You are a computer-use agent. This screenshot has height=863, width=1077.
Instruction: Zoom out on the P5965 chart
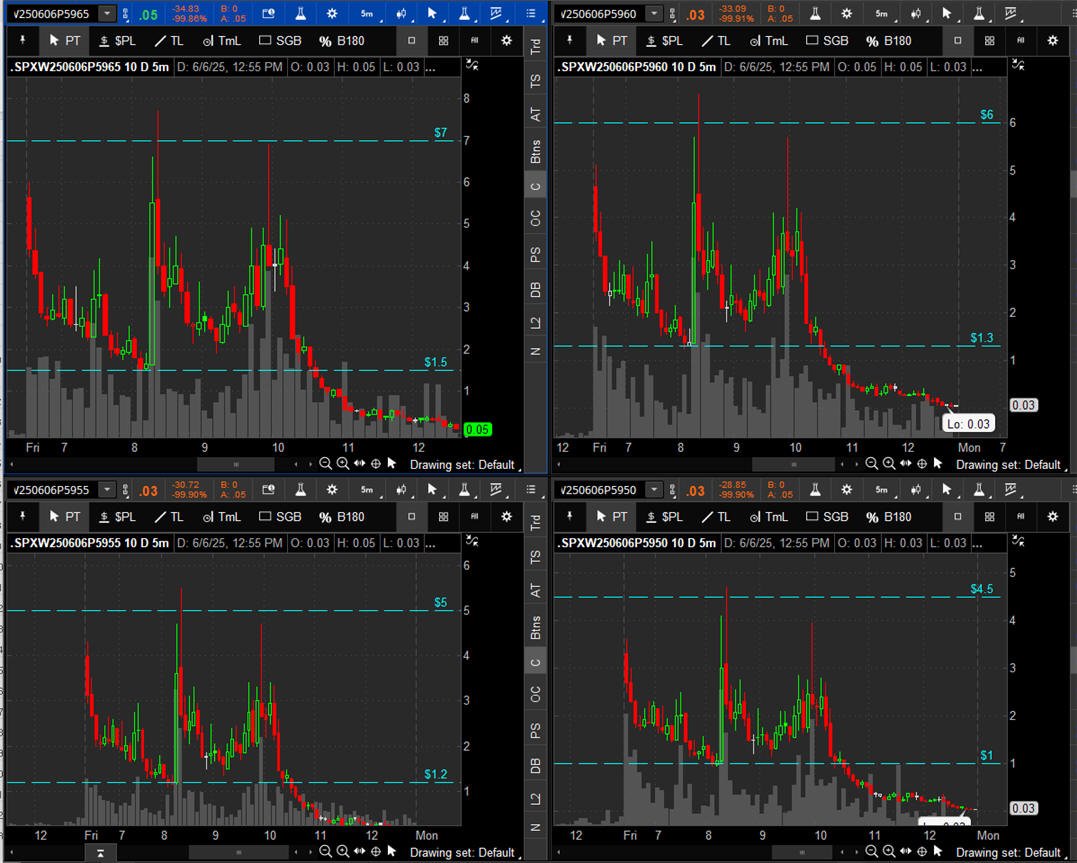point(326,464)
